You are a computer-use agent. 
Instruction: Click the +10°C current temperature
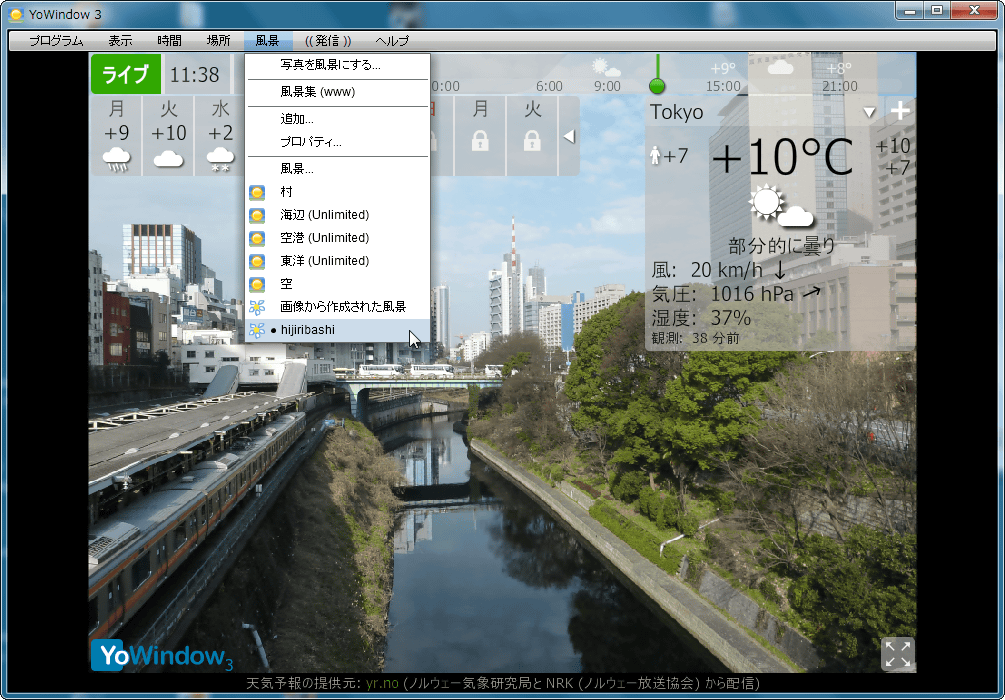pos(782,157)
